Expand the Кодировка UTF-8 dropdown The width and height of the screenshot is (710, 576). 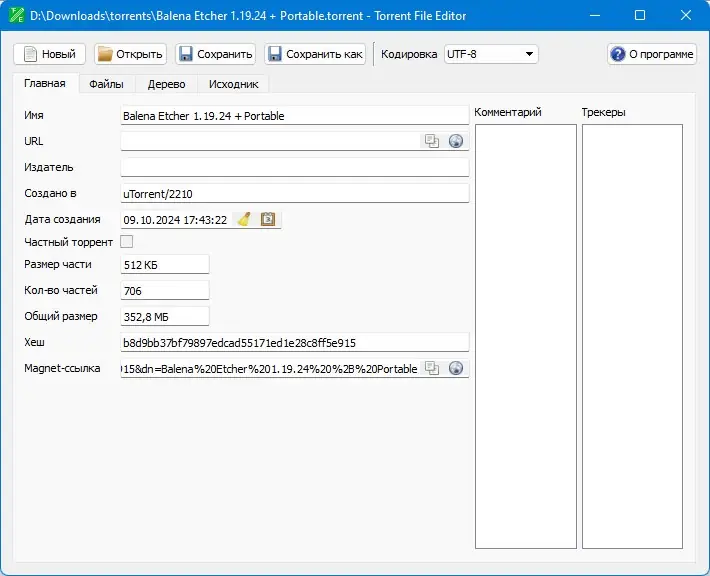[491, 54]
